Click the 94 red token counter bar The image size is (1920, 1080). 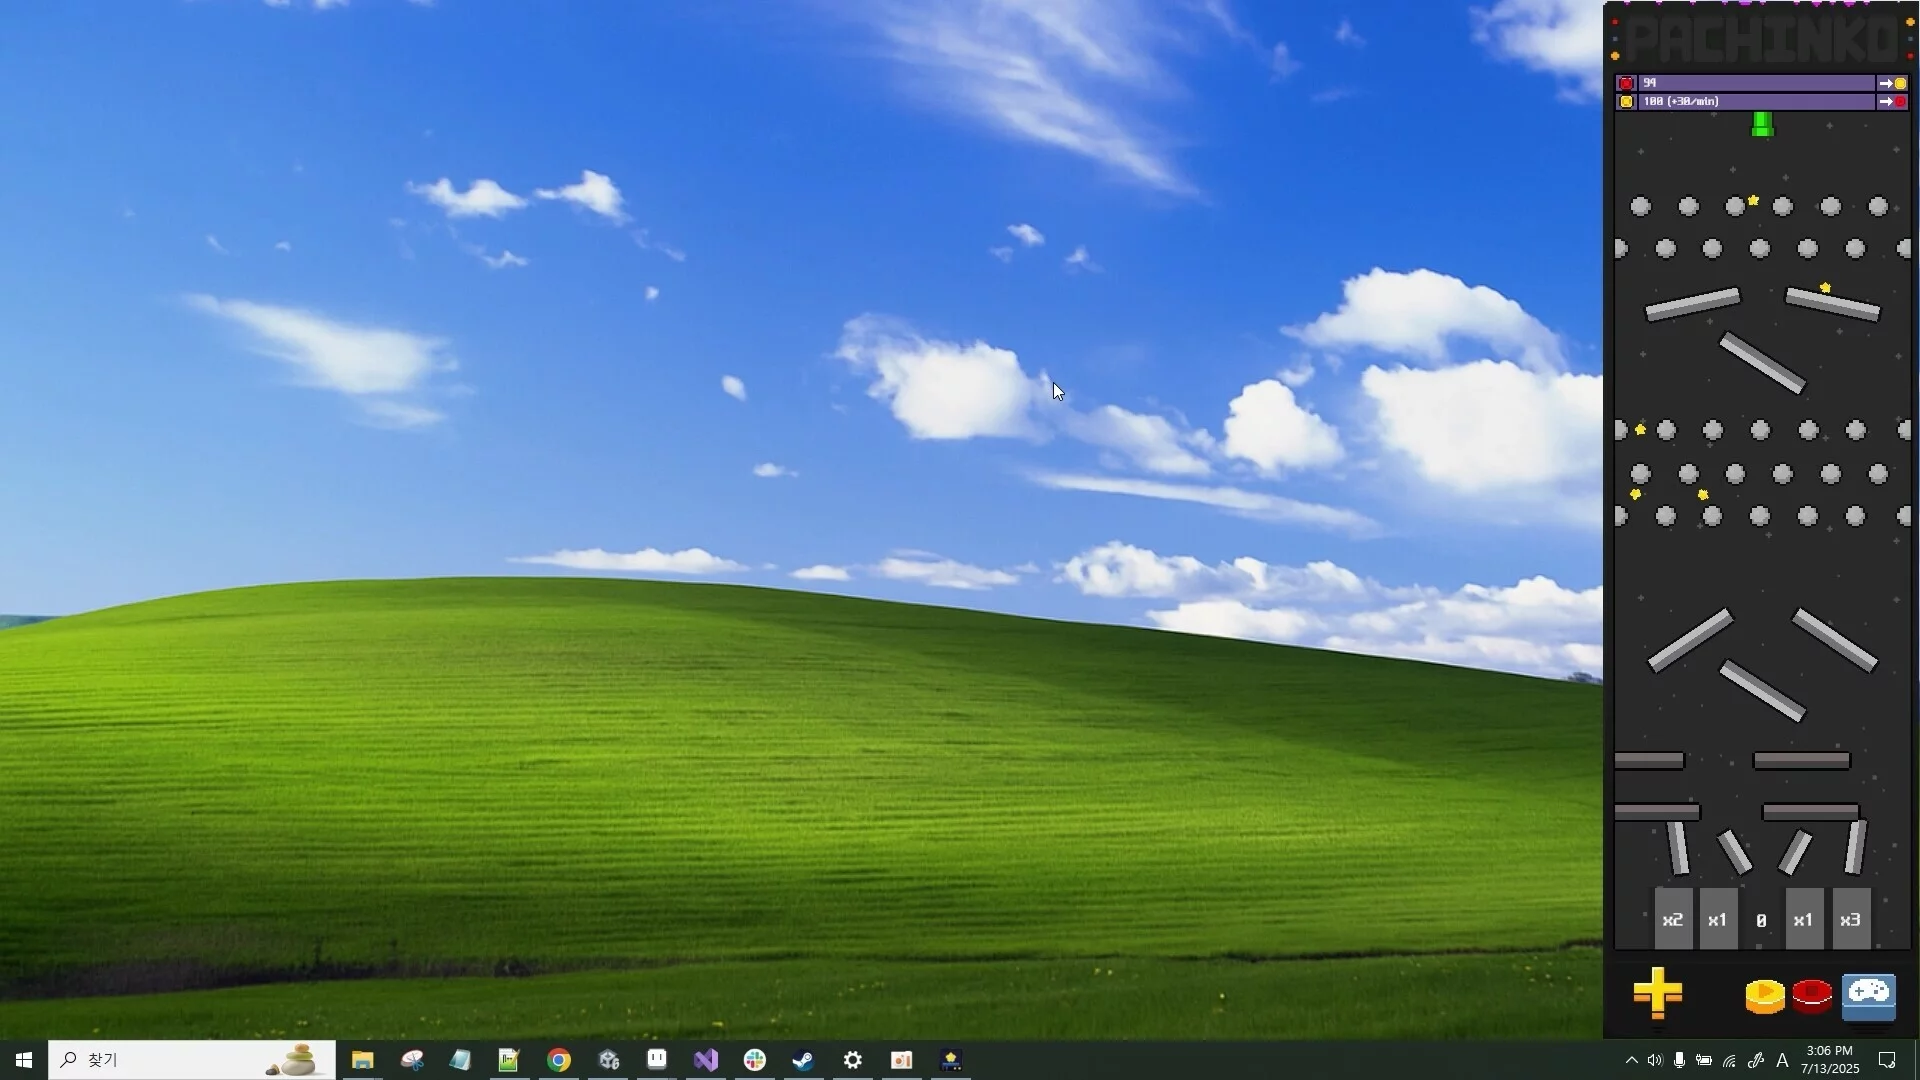tap(1756, 83)
